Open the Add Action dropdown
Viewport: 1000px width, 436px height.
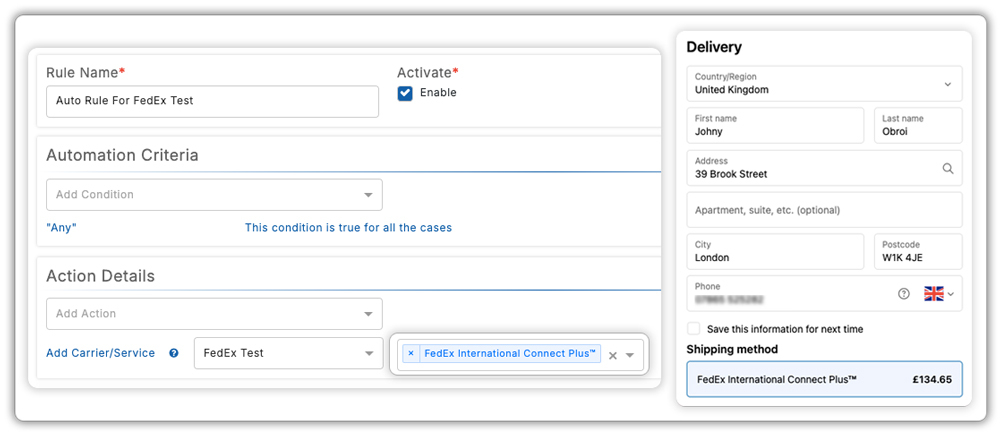click(214, 314)
